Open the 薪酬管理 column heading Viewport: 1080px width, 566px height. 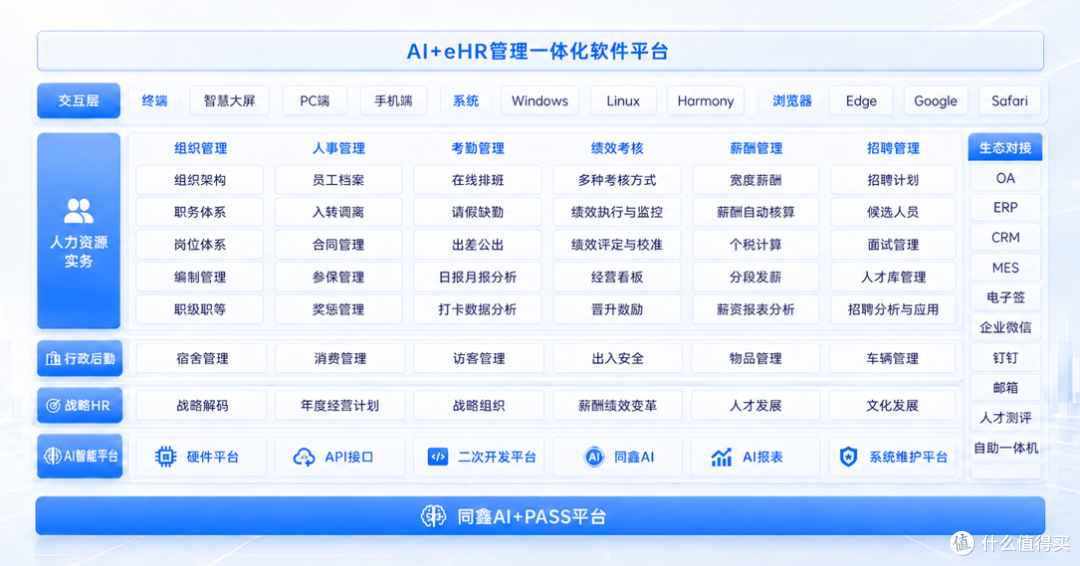click(x=756, y=148)
